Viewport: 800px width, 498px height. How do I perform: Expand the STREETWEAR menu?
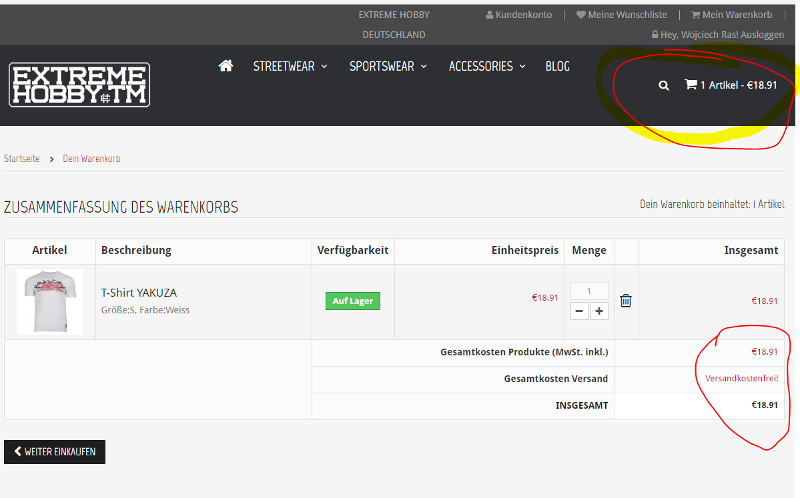tap(290, 66)
